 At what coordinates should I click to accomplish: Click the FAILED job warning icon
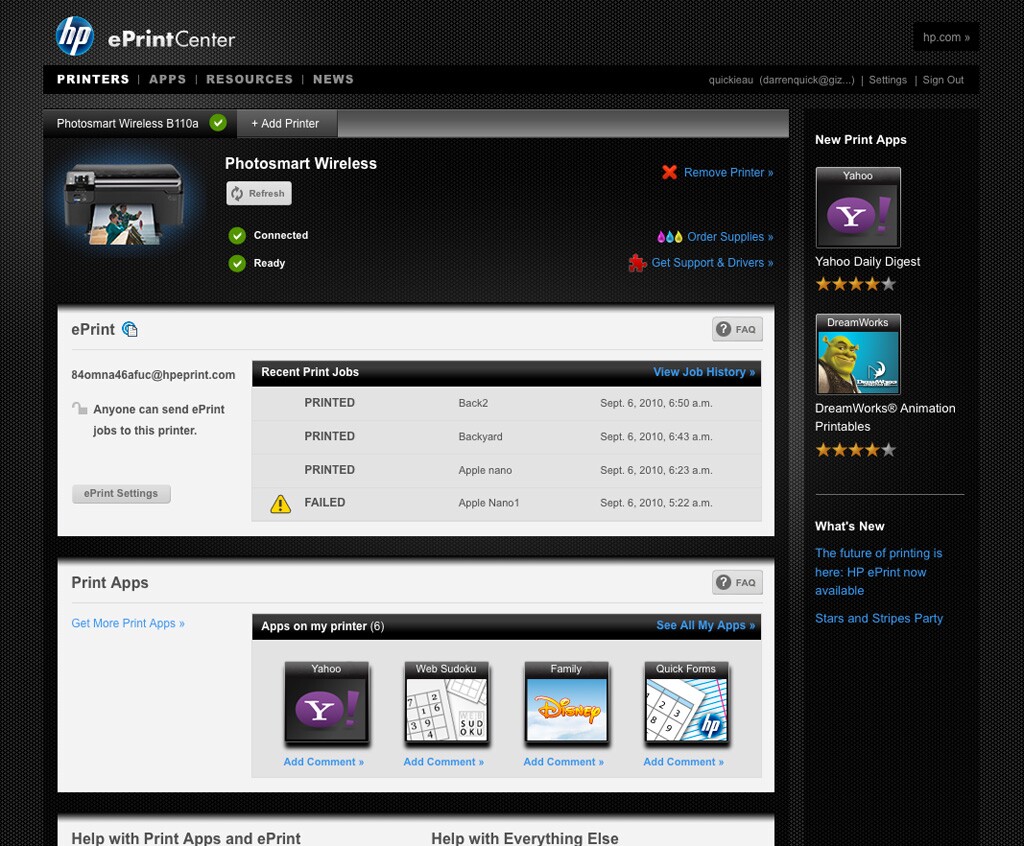[x=280, y=504]
